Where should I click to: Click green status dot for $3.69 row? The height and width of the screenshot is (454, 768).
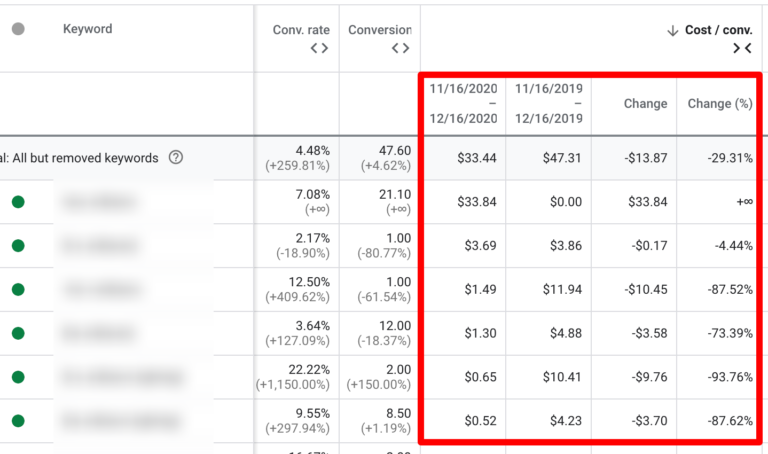[x=18, y=246]
